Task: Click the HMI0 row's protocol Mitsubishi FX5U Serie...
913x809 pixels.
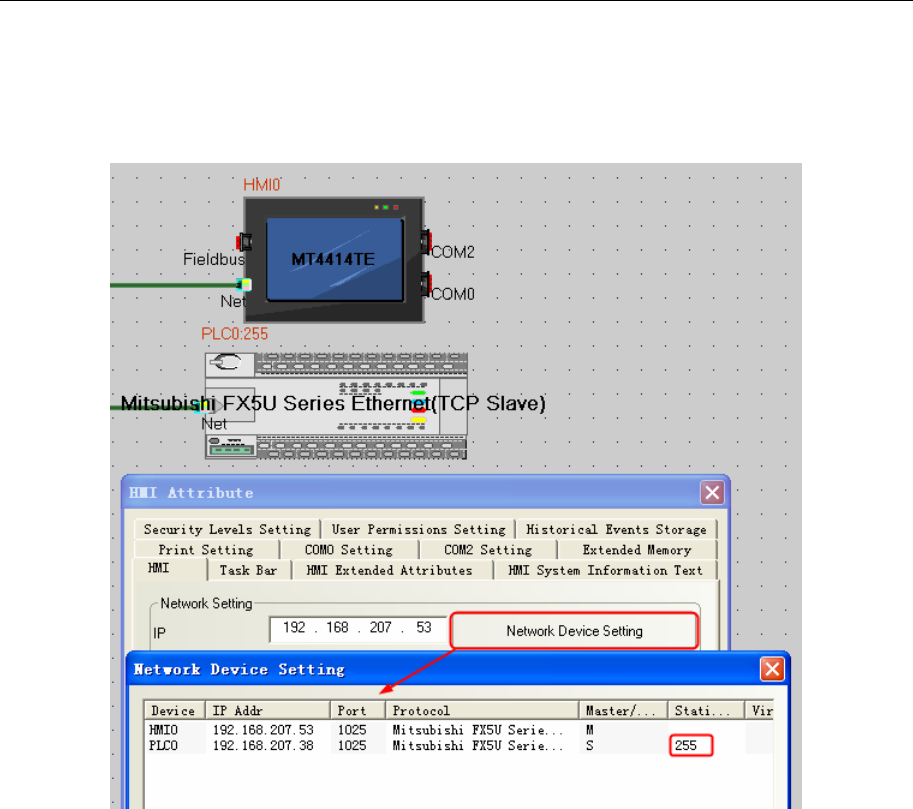Action: (477, 730)
